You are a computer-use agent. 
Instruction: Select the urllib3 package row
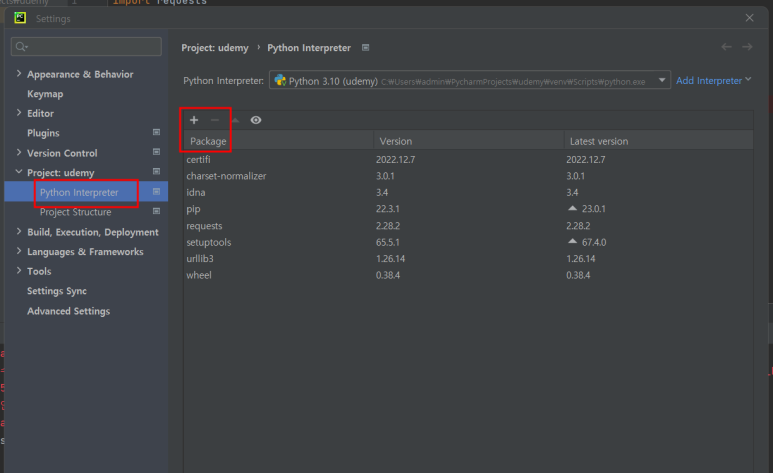(x=468, y=258)
